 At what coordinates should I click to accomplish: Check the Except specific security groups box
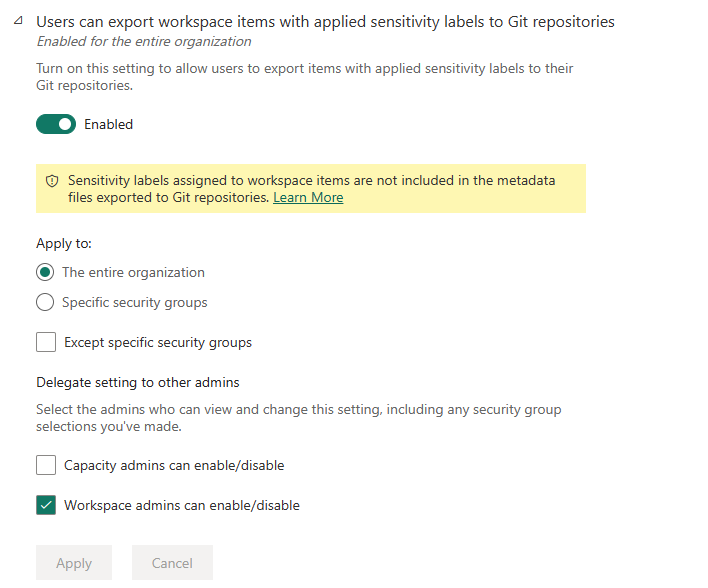pos(46,342)
